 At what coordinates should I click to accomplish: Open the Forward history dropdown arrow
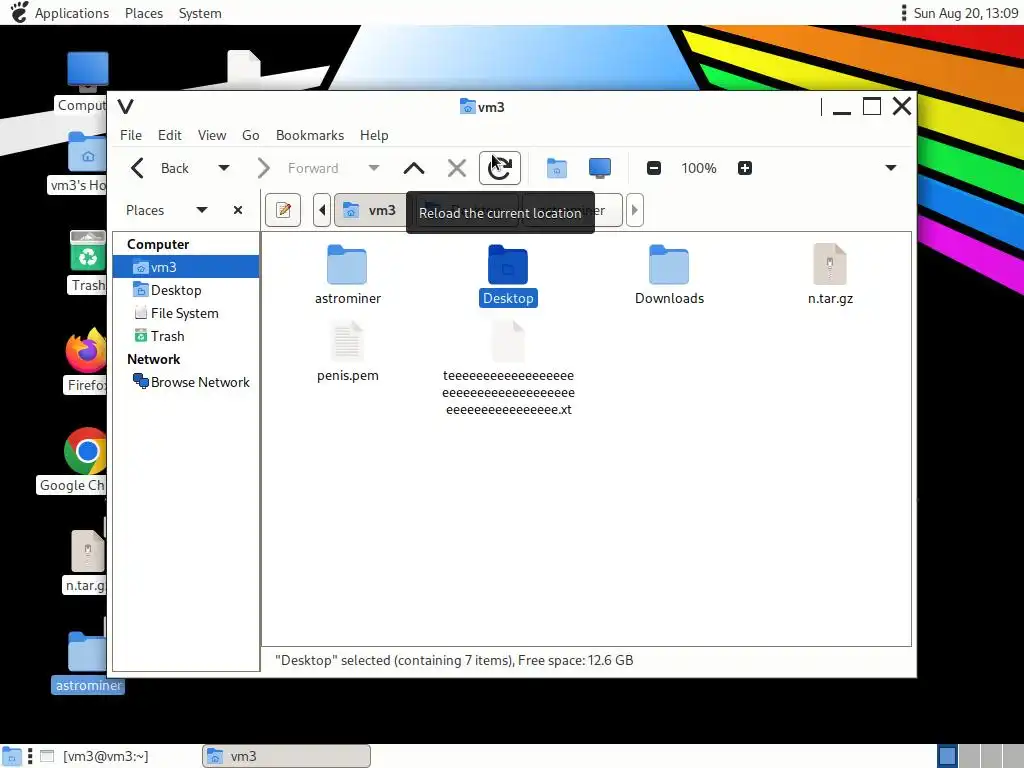pyautogui.click(x=374, y=168)
